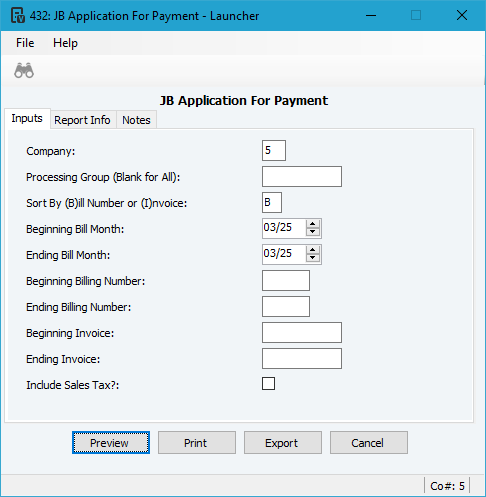Click the Preview button
Screen dimensions: 486x497
111,443
